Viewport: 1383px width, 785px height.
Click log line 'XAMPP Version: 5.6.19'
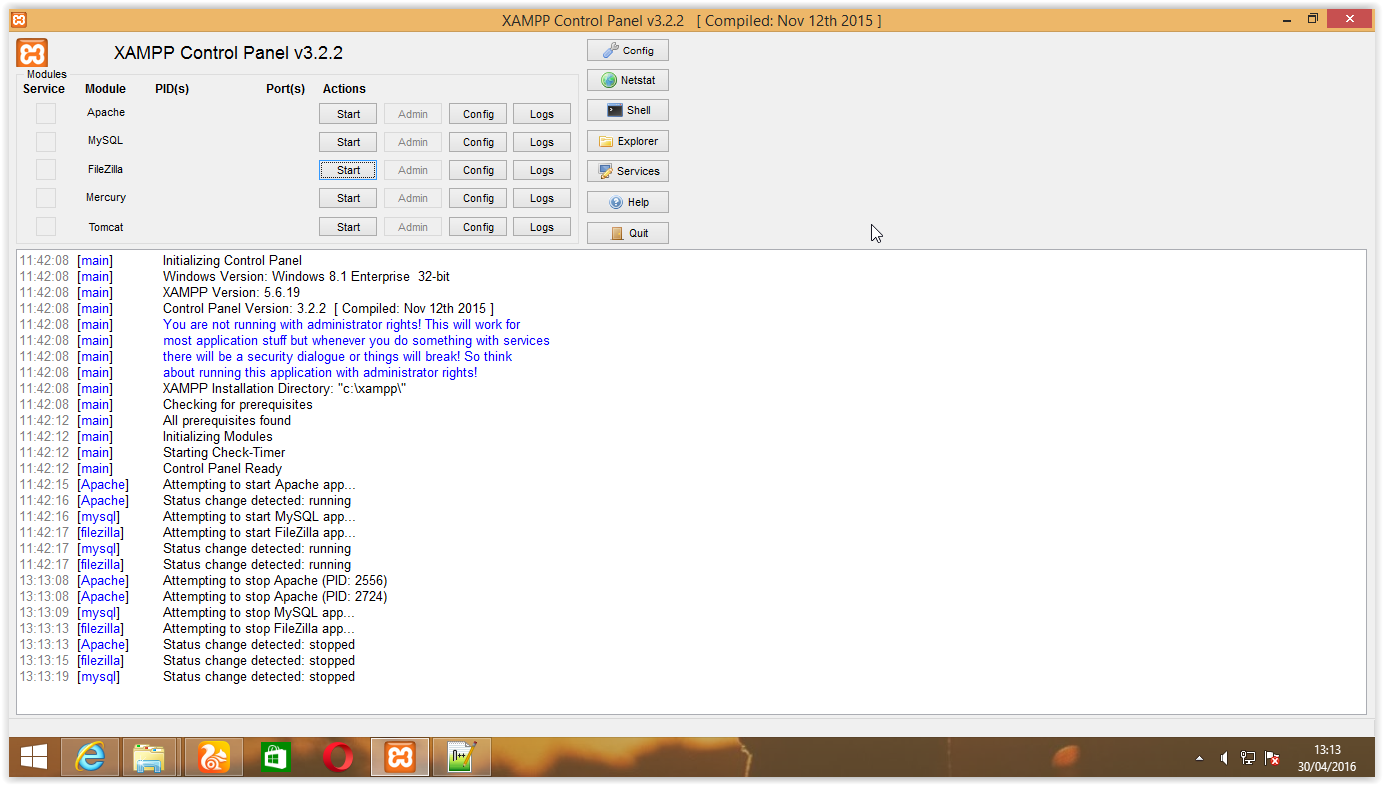point(231,292)
